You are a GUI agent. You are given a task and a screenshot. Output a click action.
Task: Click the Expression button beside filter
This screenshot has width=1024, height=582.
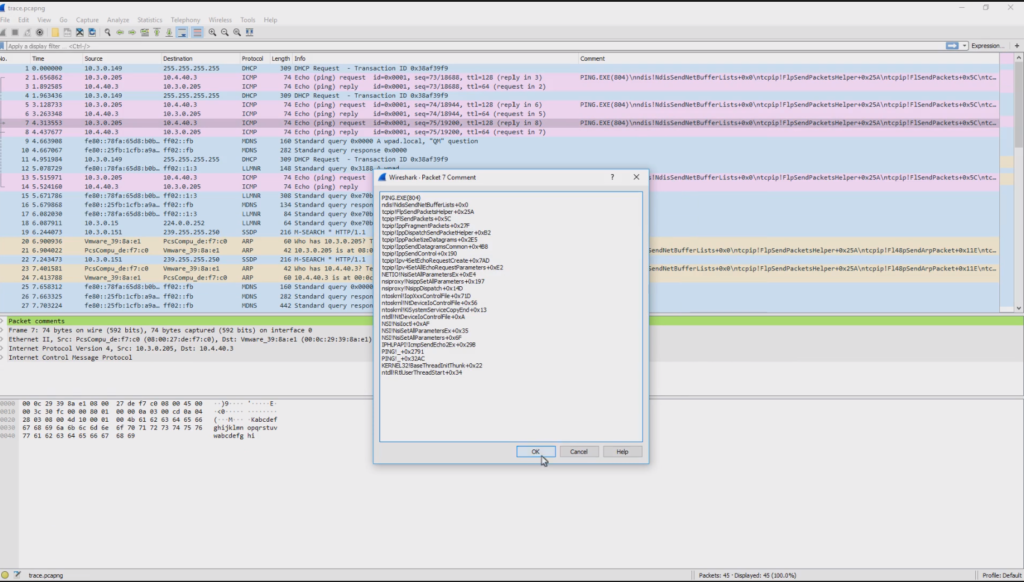(988, 46)
